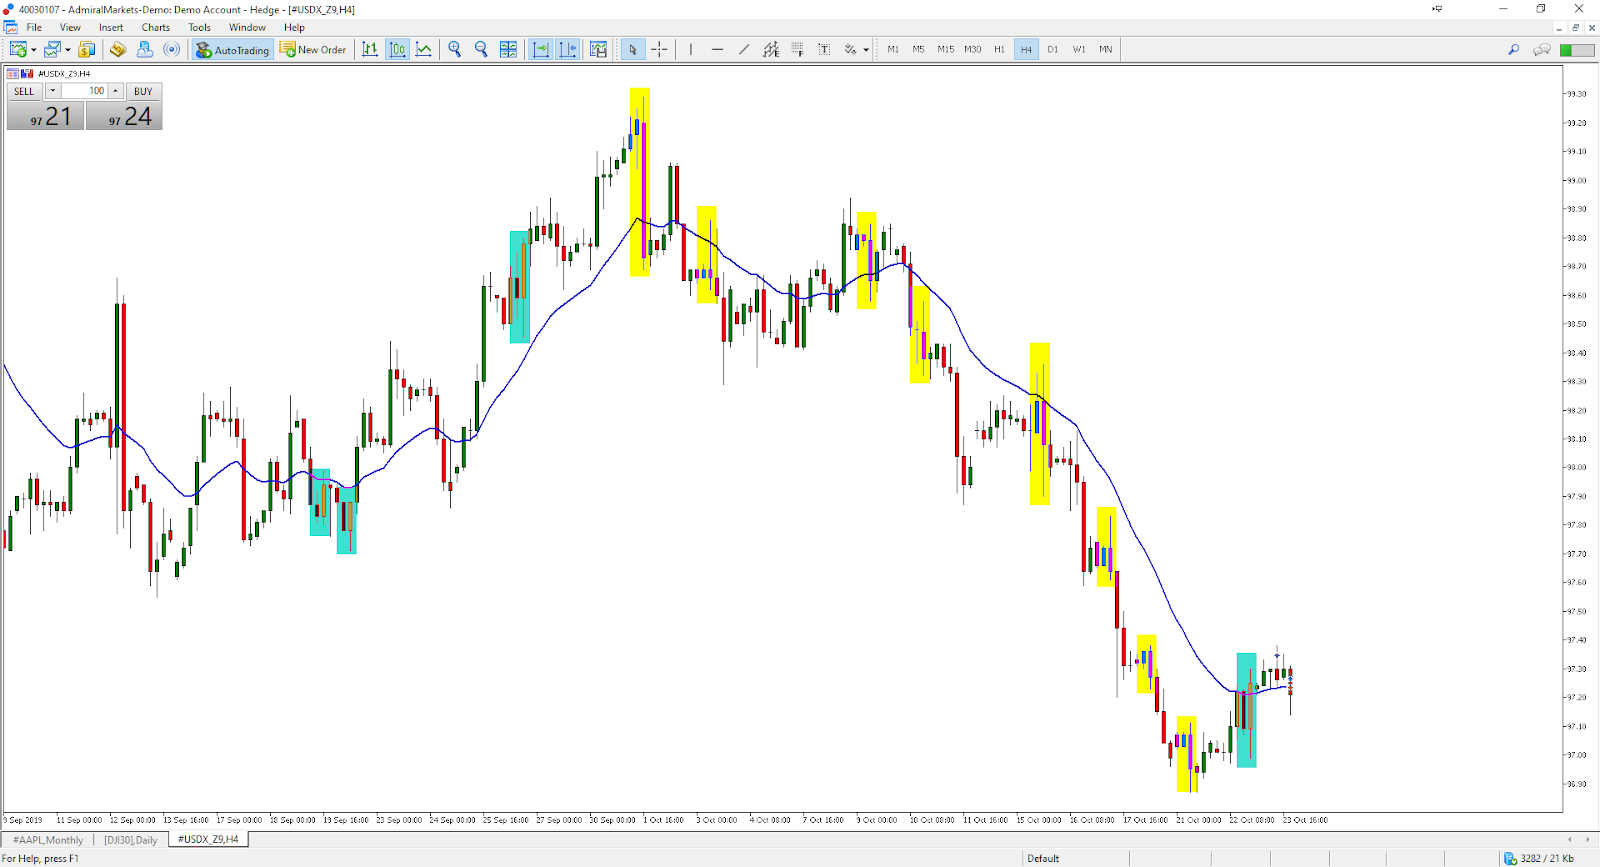Click the volume field showing 100

click(84, 91)
